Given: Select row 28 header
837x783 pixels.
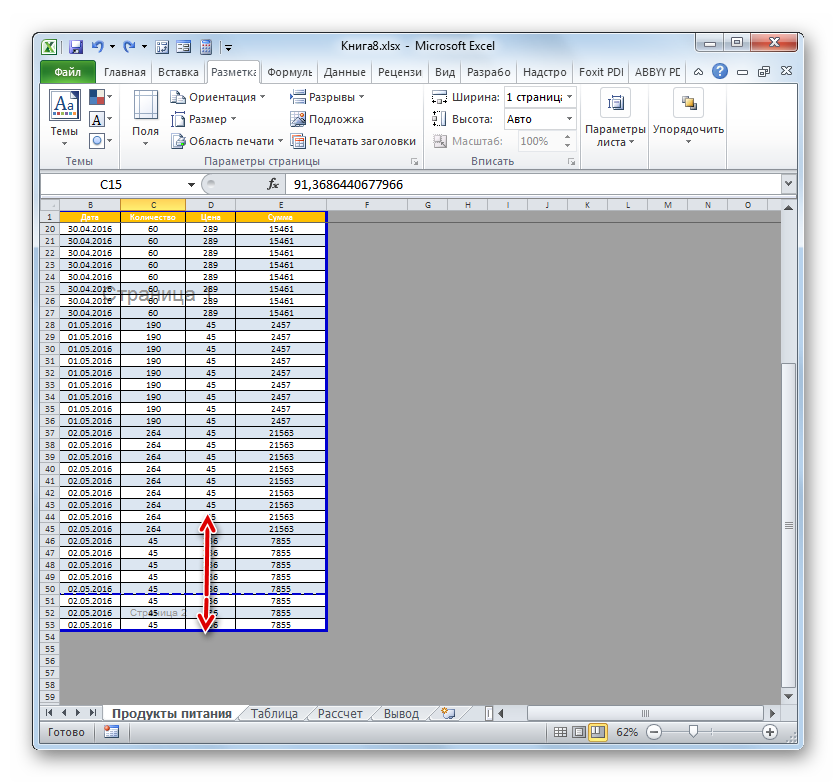Looking at the screenshot, I should pos(50,325).
